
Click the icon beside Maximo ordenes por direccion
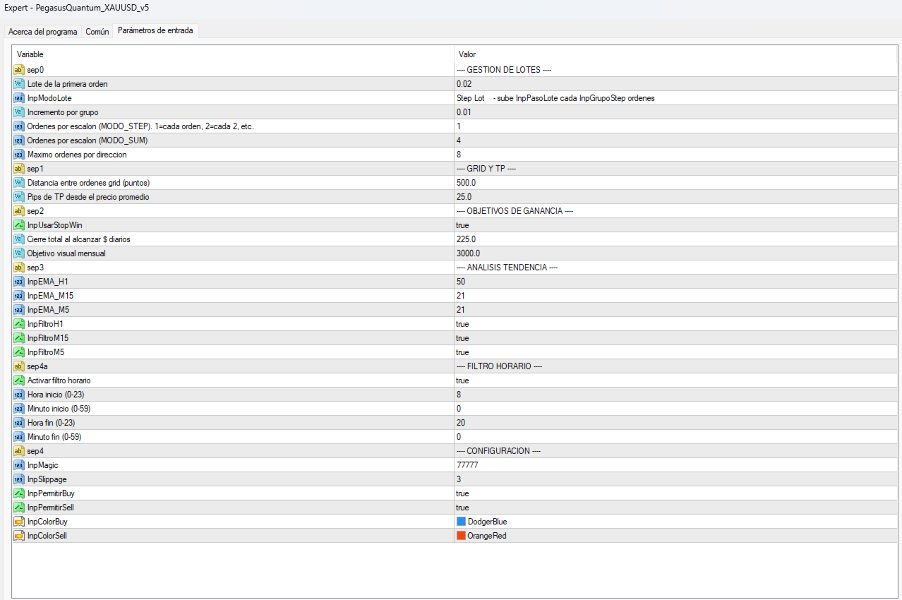[x=19, y=154]
